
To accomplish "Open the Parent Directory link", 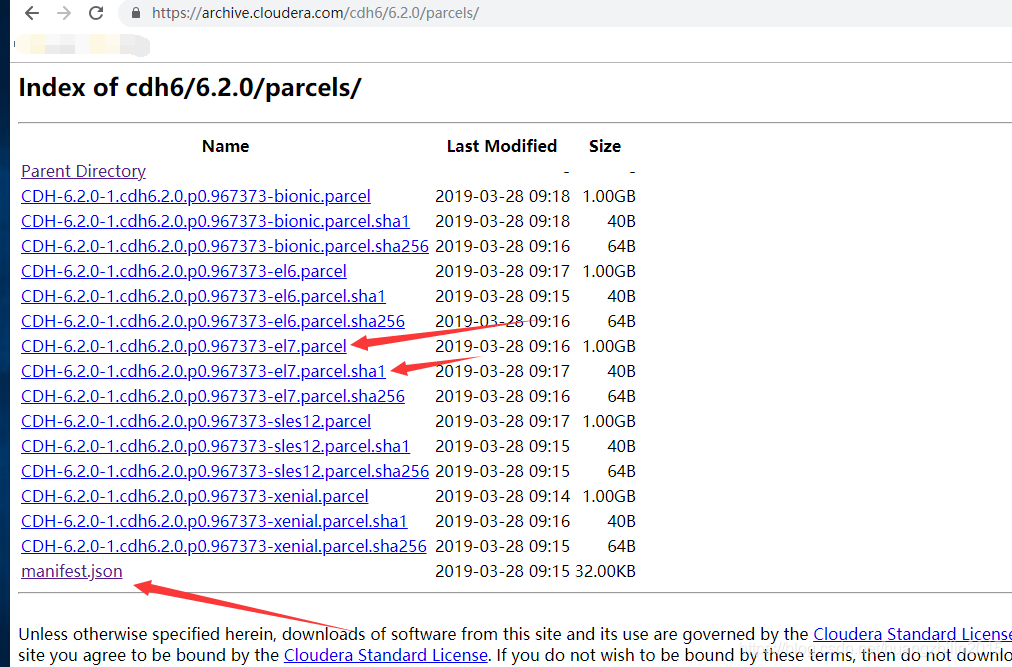I will (x=83, y=171).
